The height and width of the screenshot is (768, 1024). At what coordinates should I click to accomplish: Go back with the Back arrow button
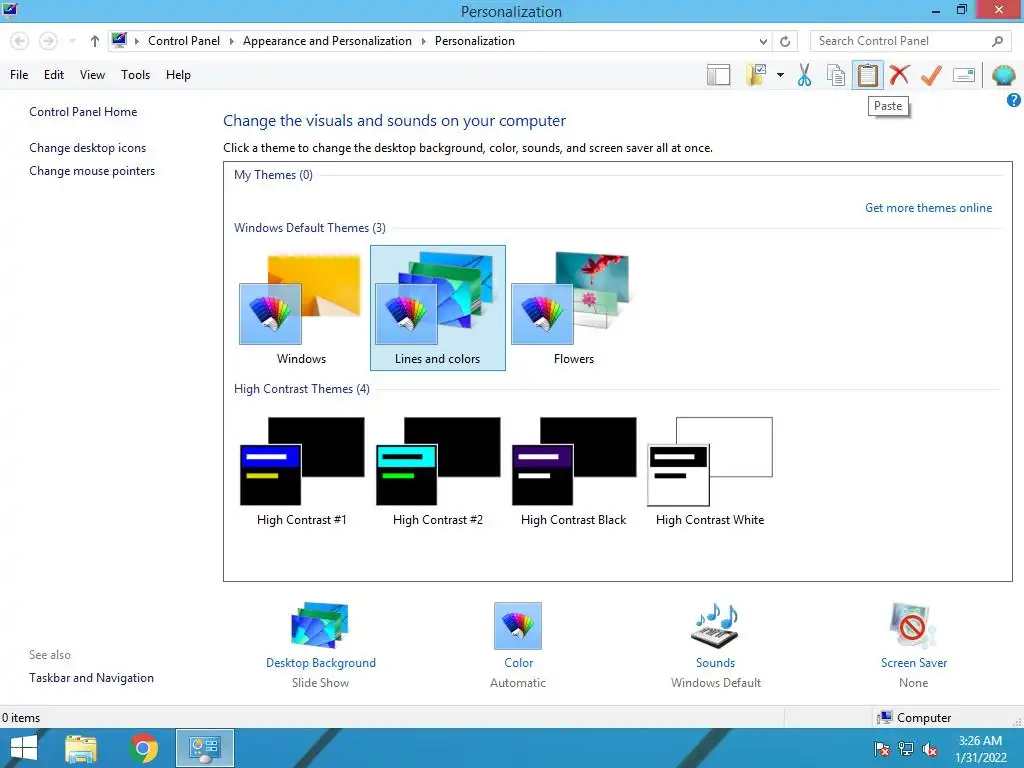20,41
